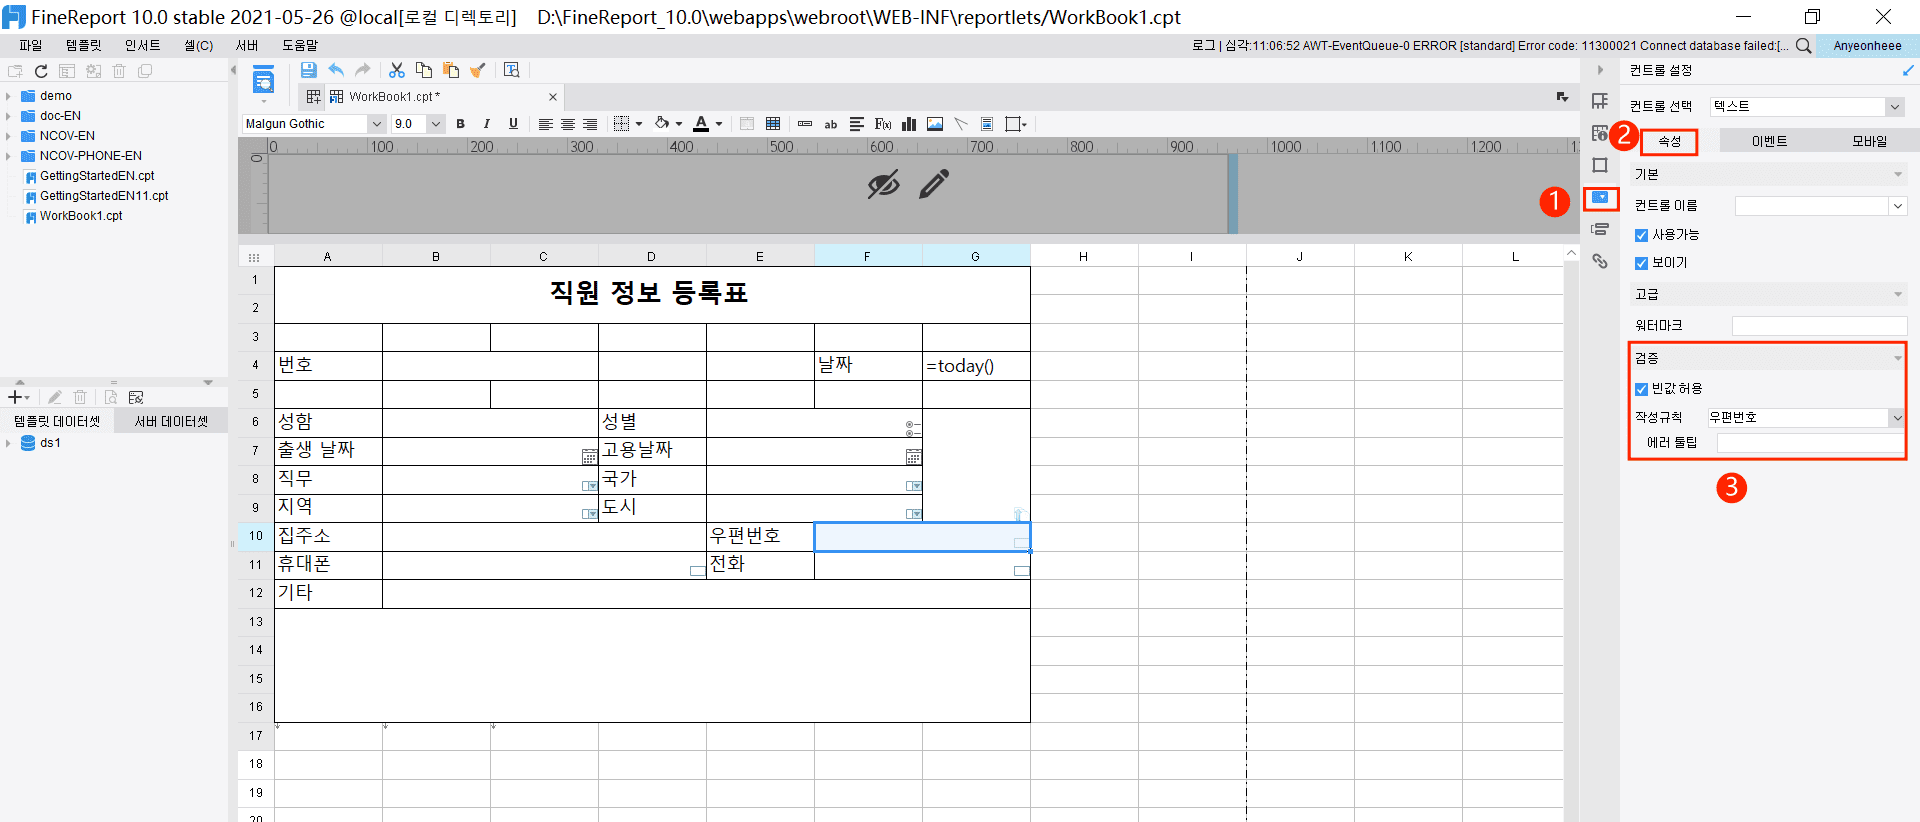Viewport: 1920px width, 822px height.
Task: Open the control settings panel icon
Action: tap(1600, 197)
